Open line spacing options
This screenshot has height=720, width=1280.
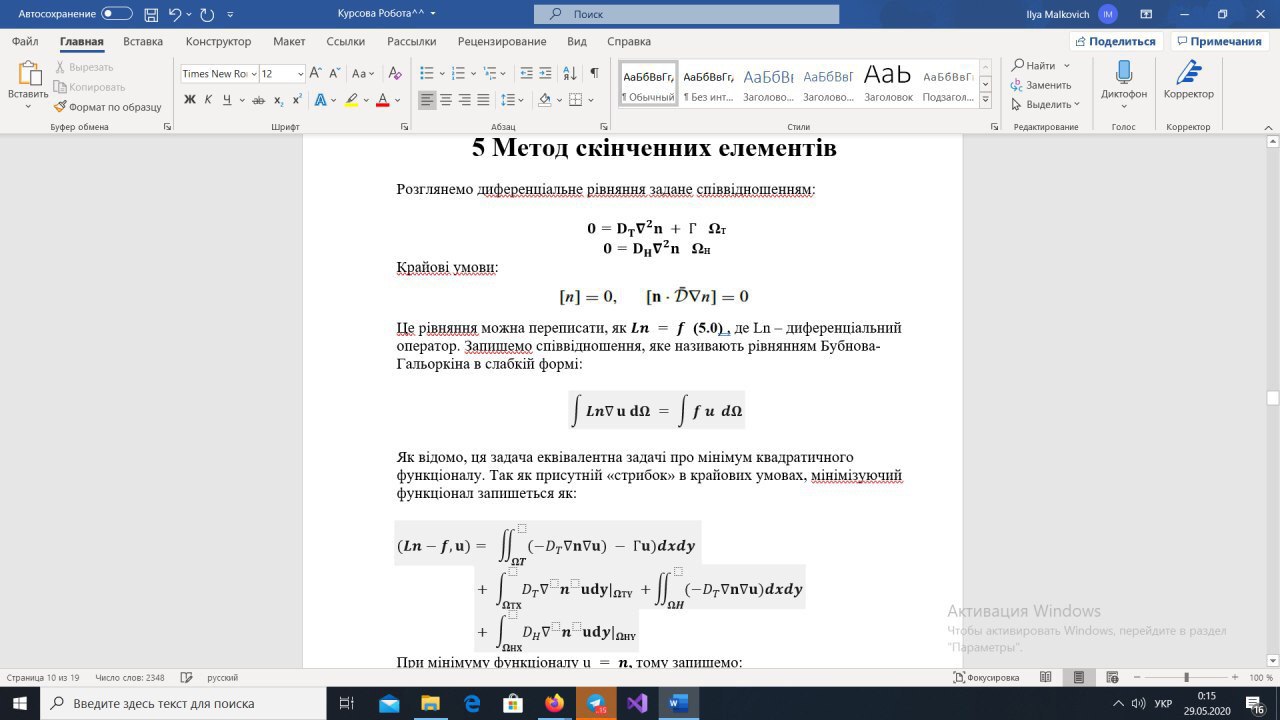pyautogui.click(x=510, y=100)
